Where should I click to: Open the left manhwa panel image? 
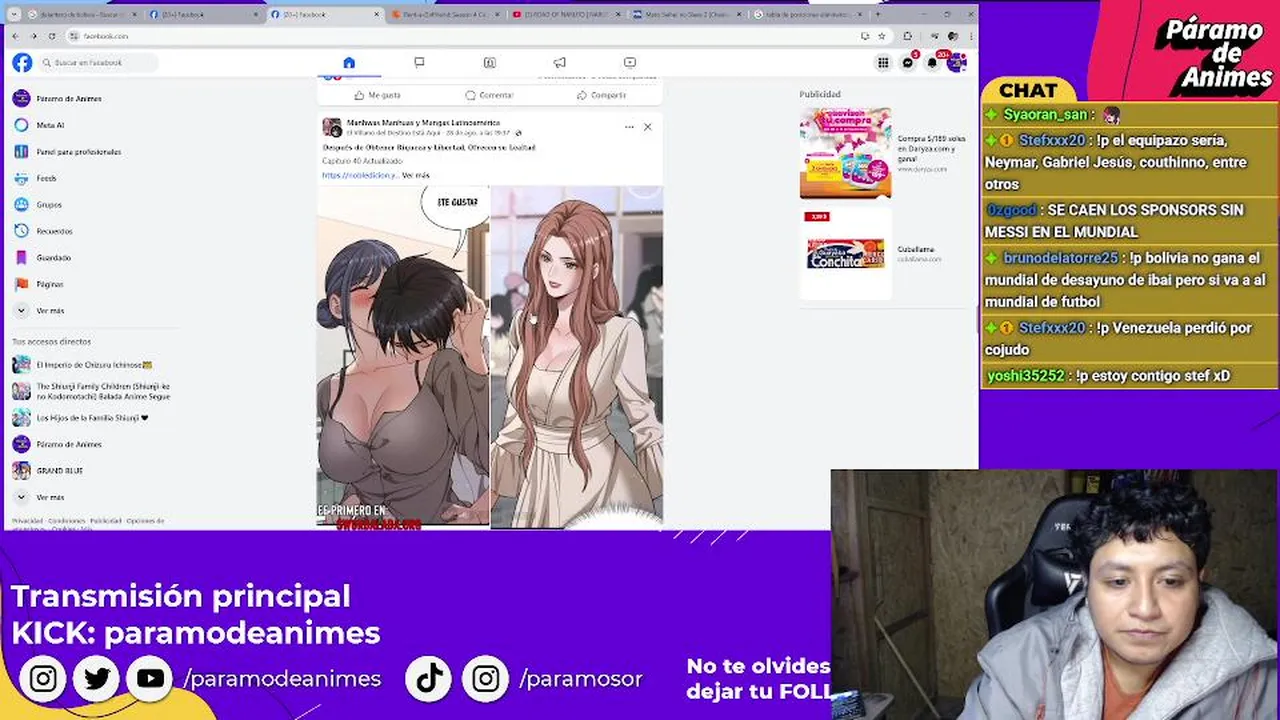pos(403,356)
